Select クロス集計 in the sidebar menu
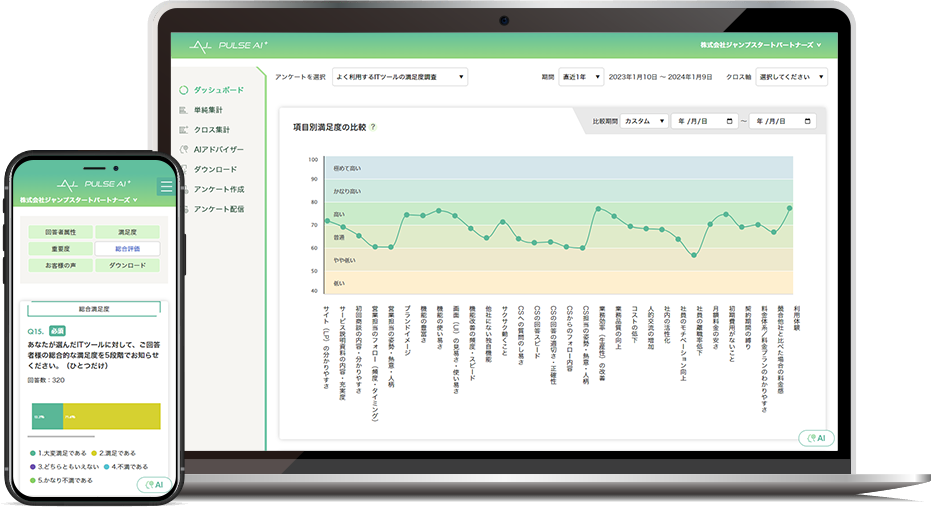 click(x=211, y=129)
